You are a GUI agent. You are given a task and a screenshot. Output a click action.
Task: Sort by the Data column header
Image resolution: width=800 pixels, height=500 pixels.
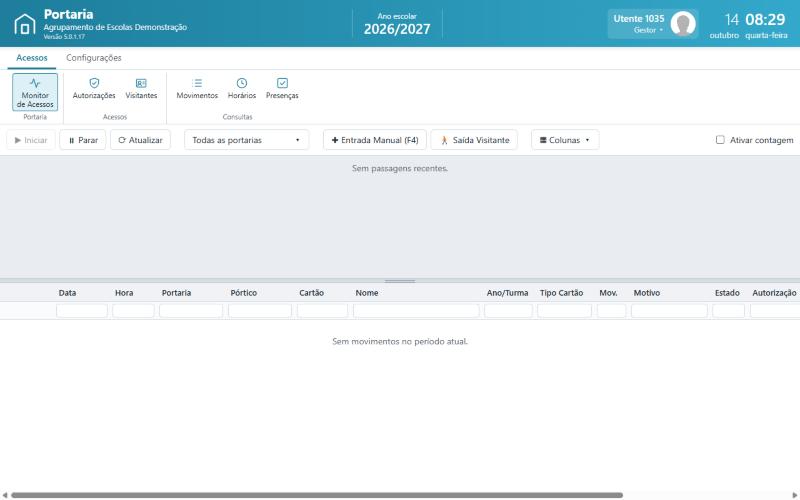(x=67, y=293)
